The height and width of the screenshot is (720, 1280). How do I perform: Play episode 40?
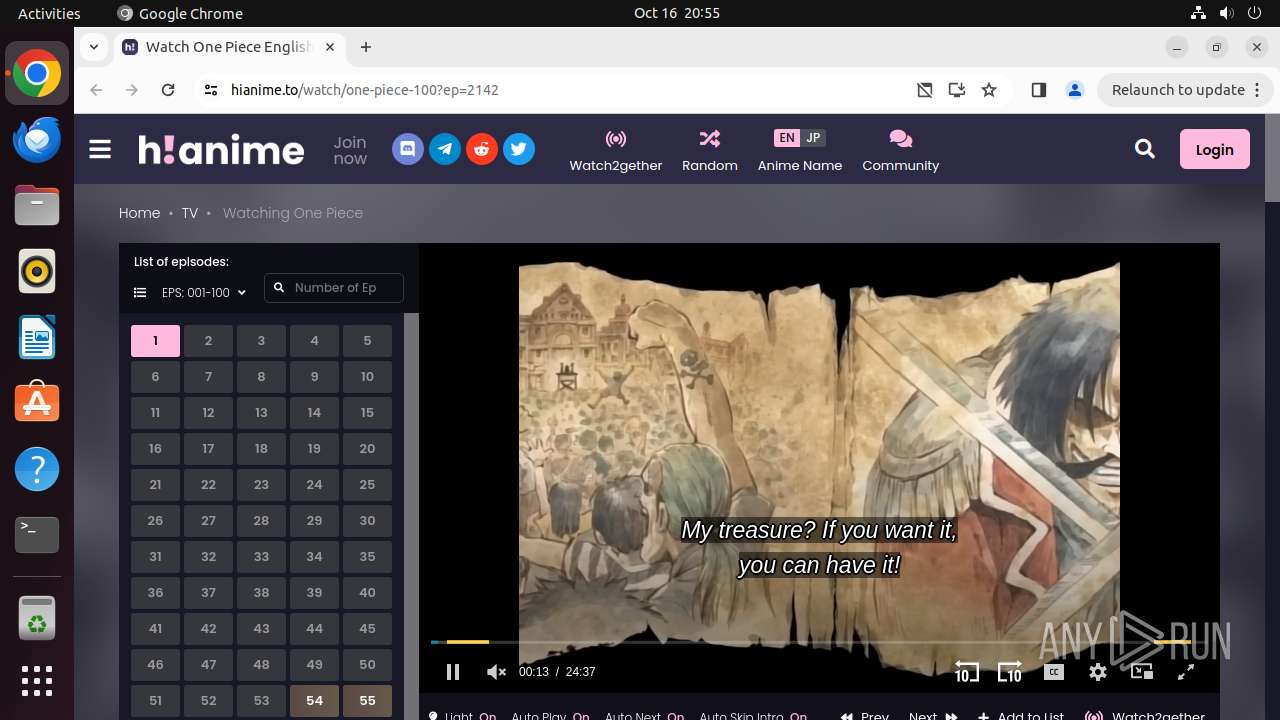367,593
